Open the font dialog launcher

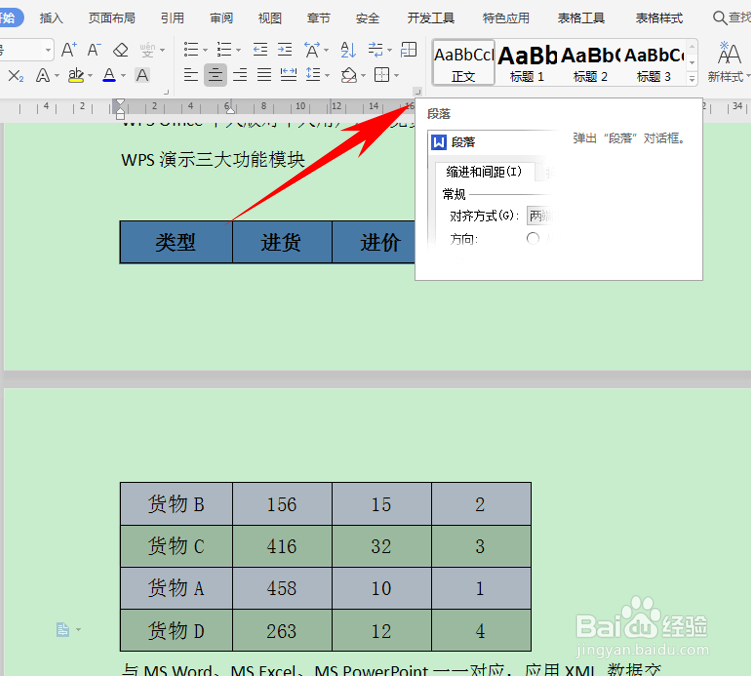pyautogui.click(x=166, y=92)
